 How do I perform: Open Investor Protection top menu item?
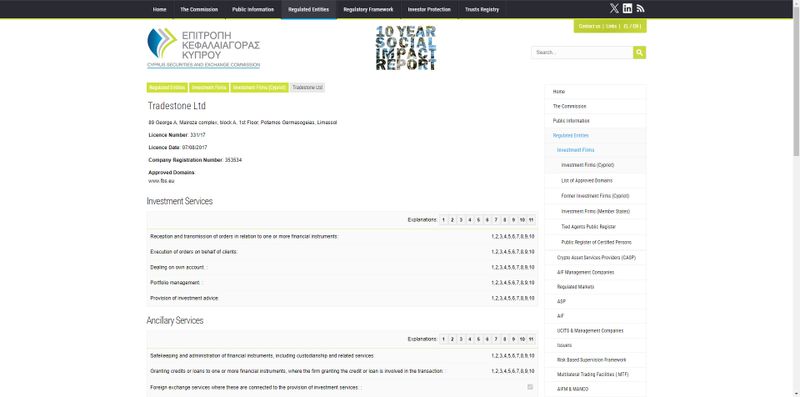pyautogui.click(x=429, y=9)
